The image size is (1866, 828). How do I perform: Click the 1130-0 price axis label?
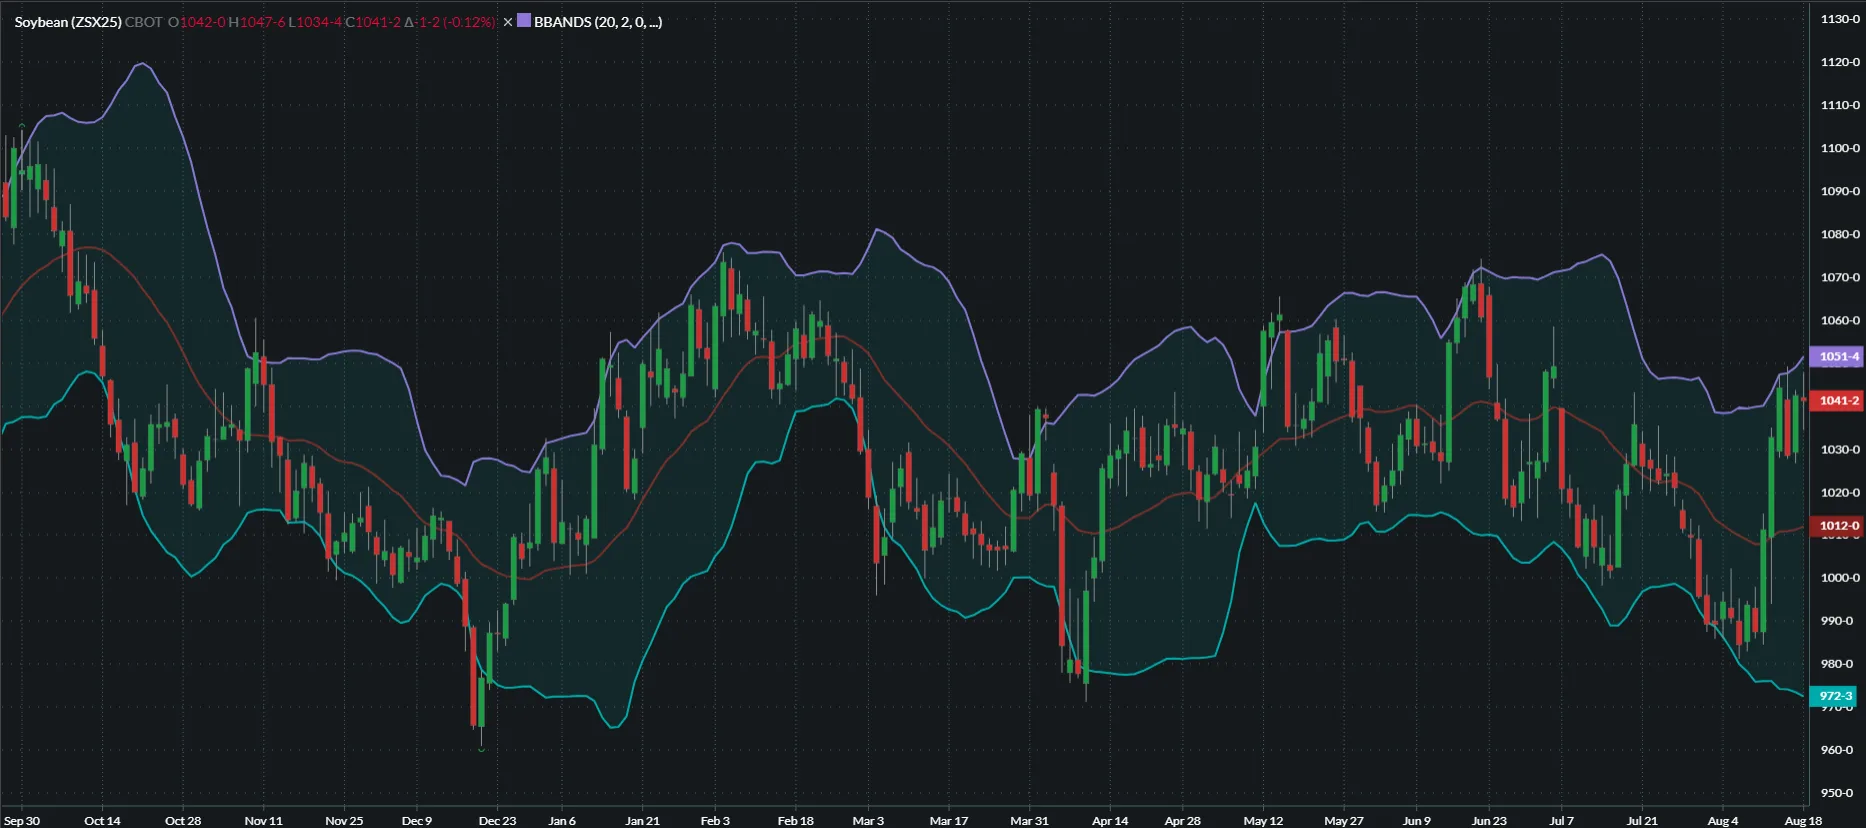coord(1840,19)
